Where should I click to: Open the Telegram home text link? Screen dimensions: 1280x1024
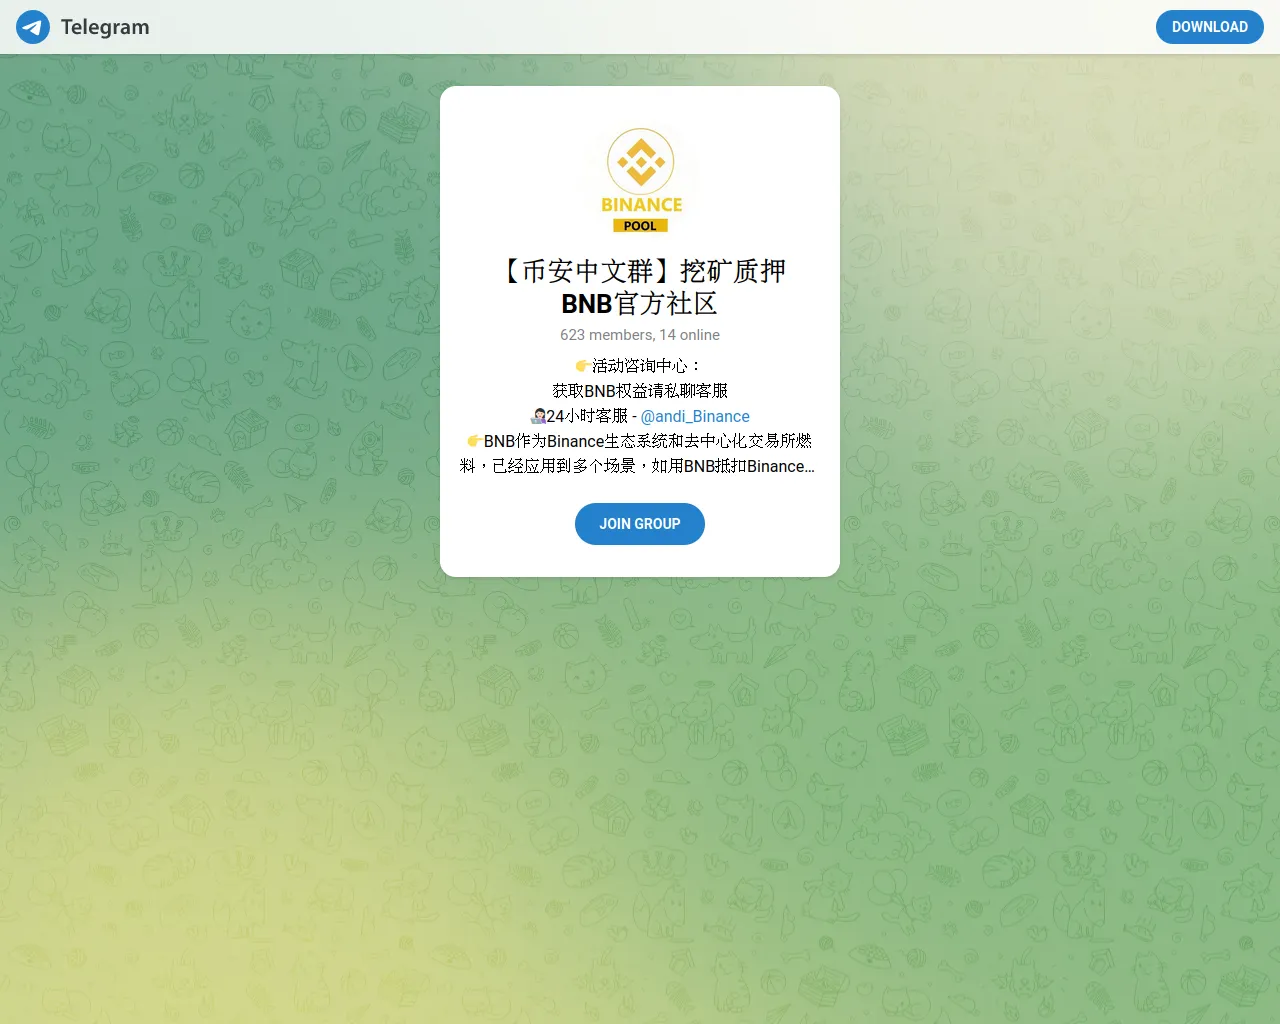pos(105,27)
